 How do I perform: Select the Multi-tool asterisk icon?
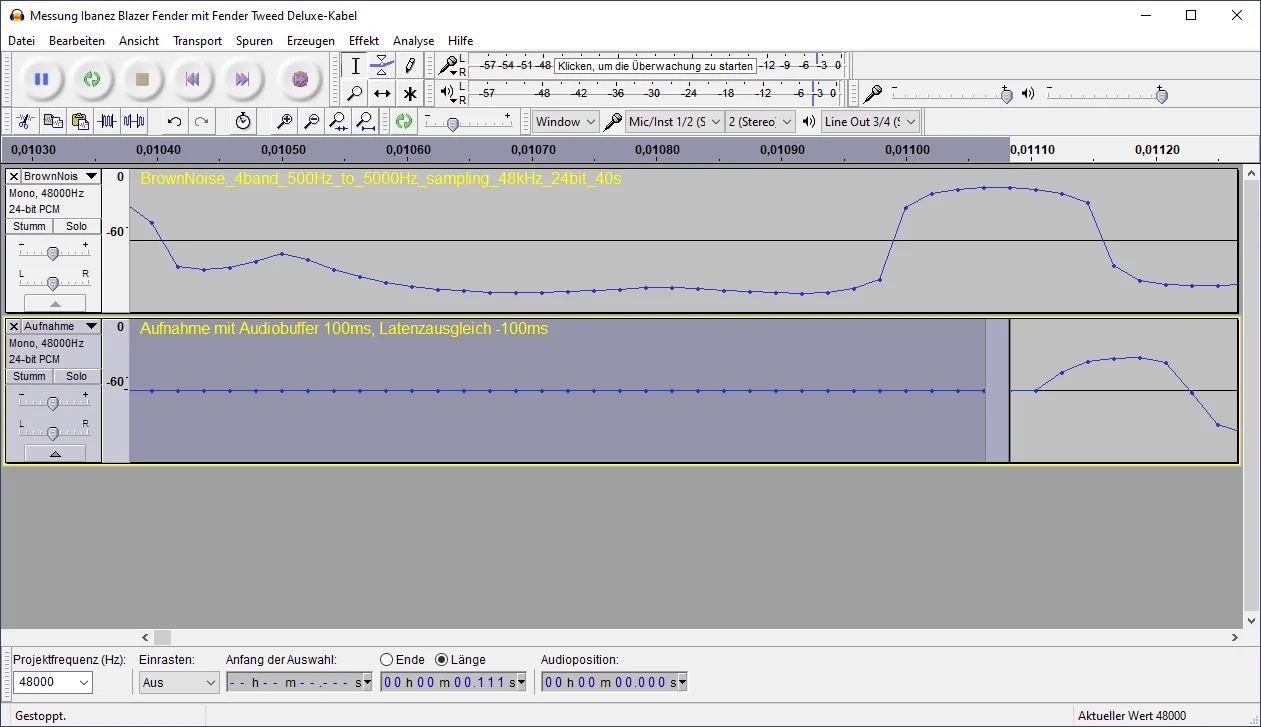(410, 94)
